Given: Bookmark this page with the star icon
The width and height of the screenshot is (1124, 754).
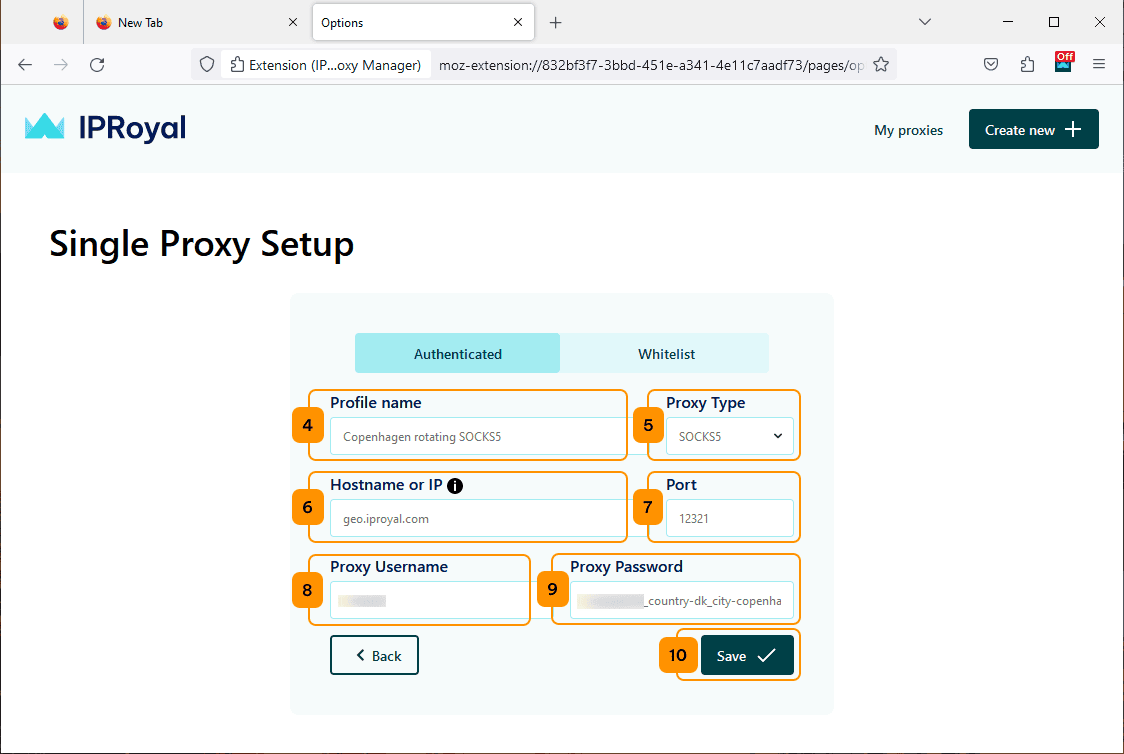Looking at the screenshot, I should pyautogui.click(x=881, y=65).
